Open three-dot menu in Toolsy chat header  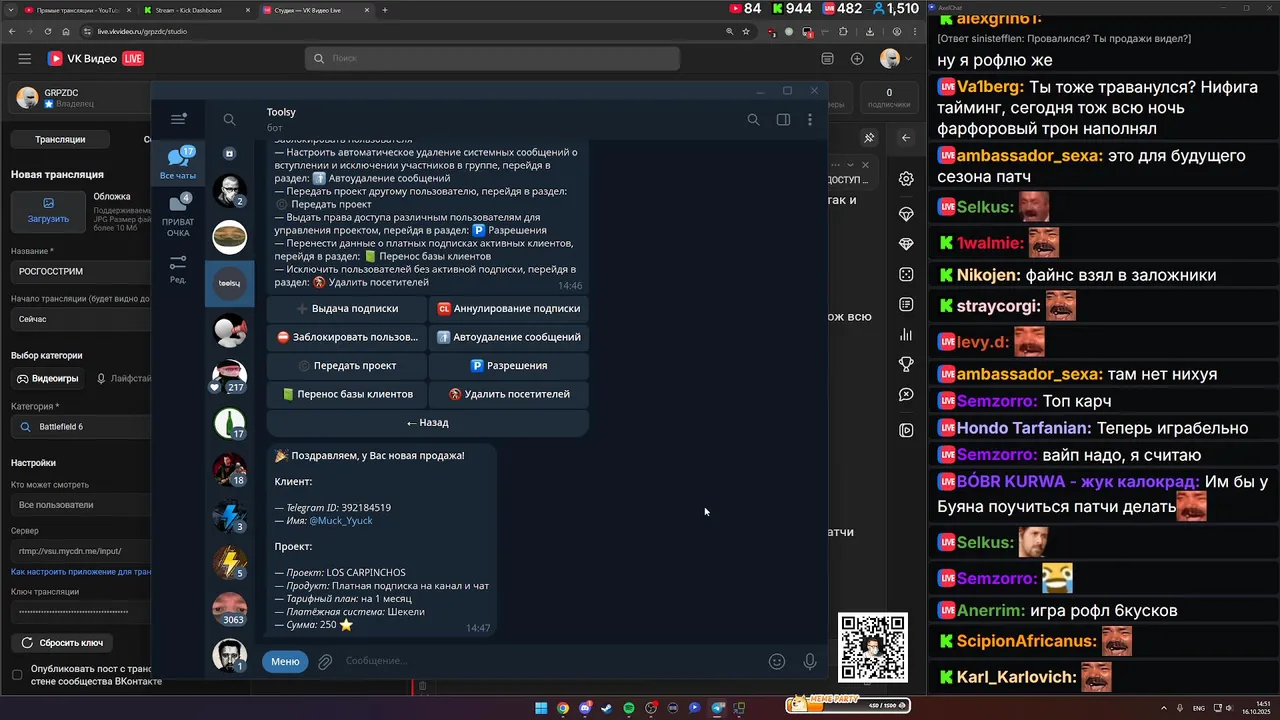coord(810,120)
